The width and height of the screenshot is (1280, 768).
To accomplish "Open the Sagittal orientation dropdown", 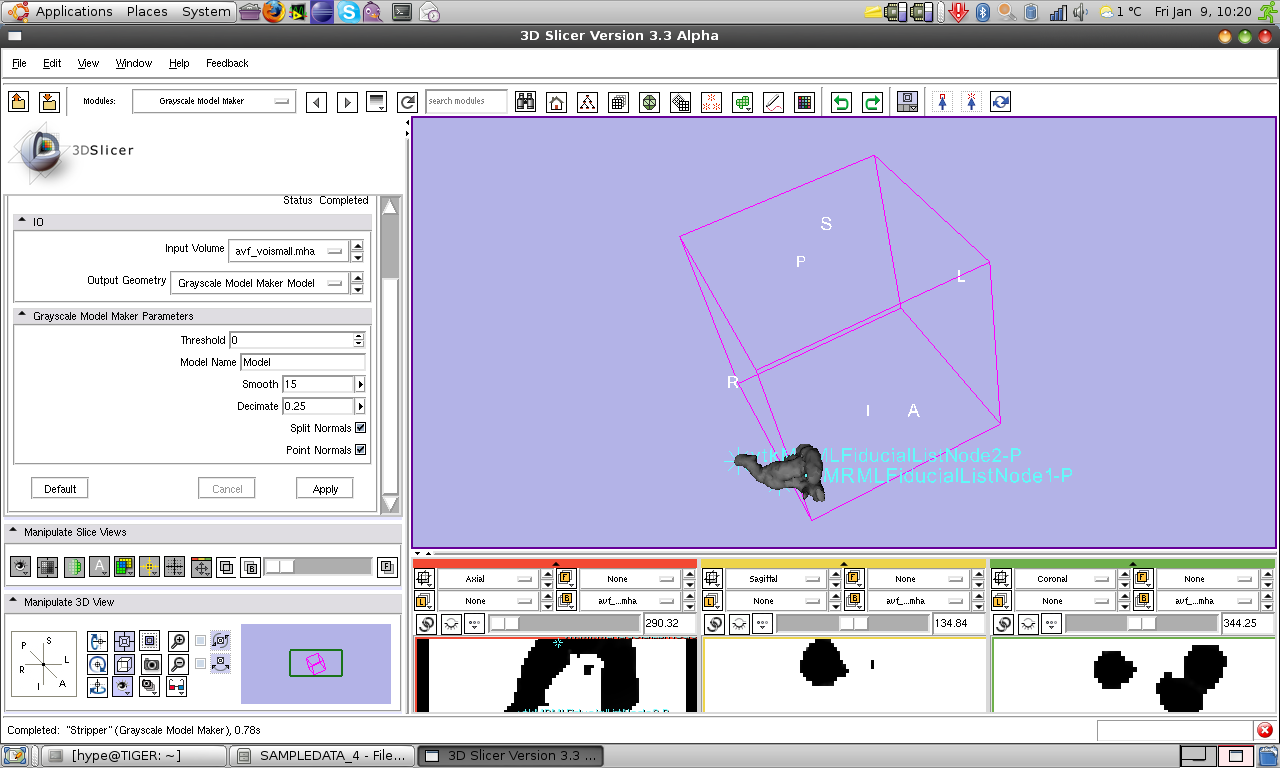I will (776, 579).
